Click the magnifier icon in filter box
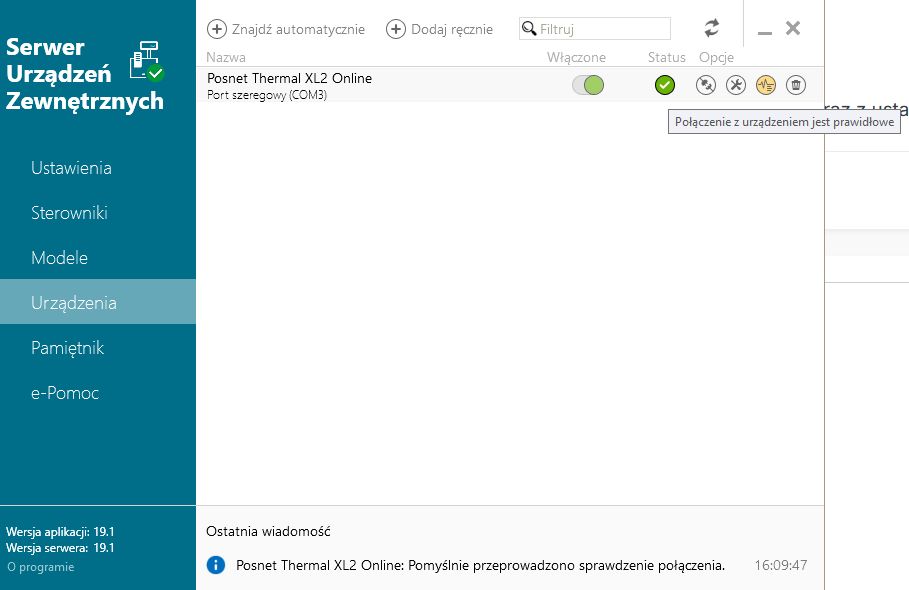Viewport: 909px width, 590px height. (529, 28)
